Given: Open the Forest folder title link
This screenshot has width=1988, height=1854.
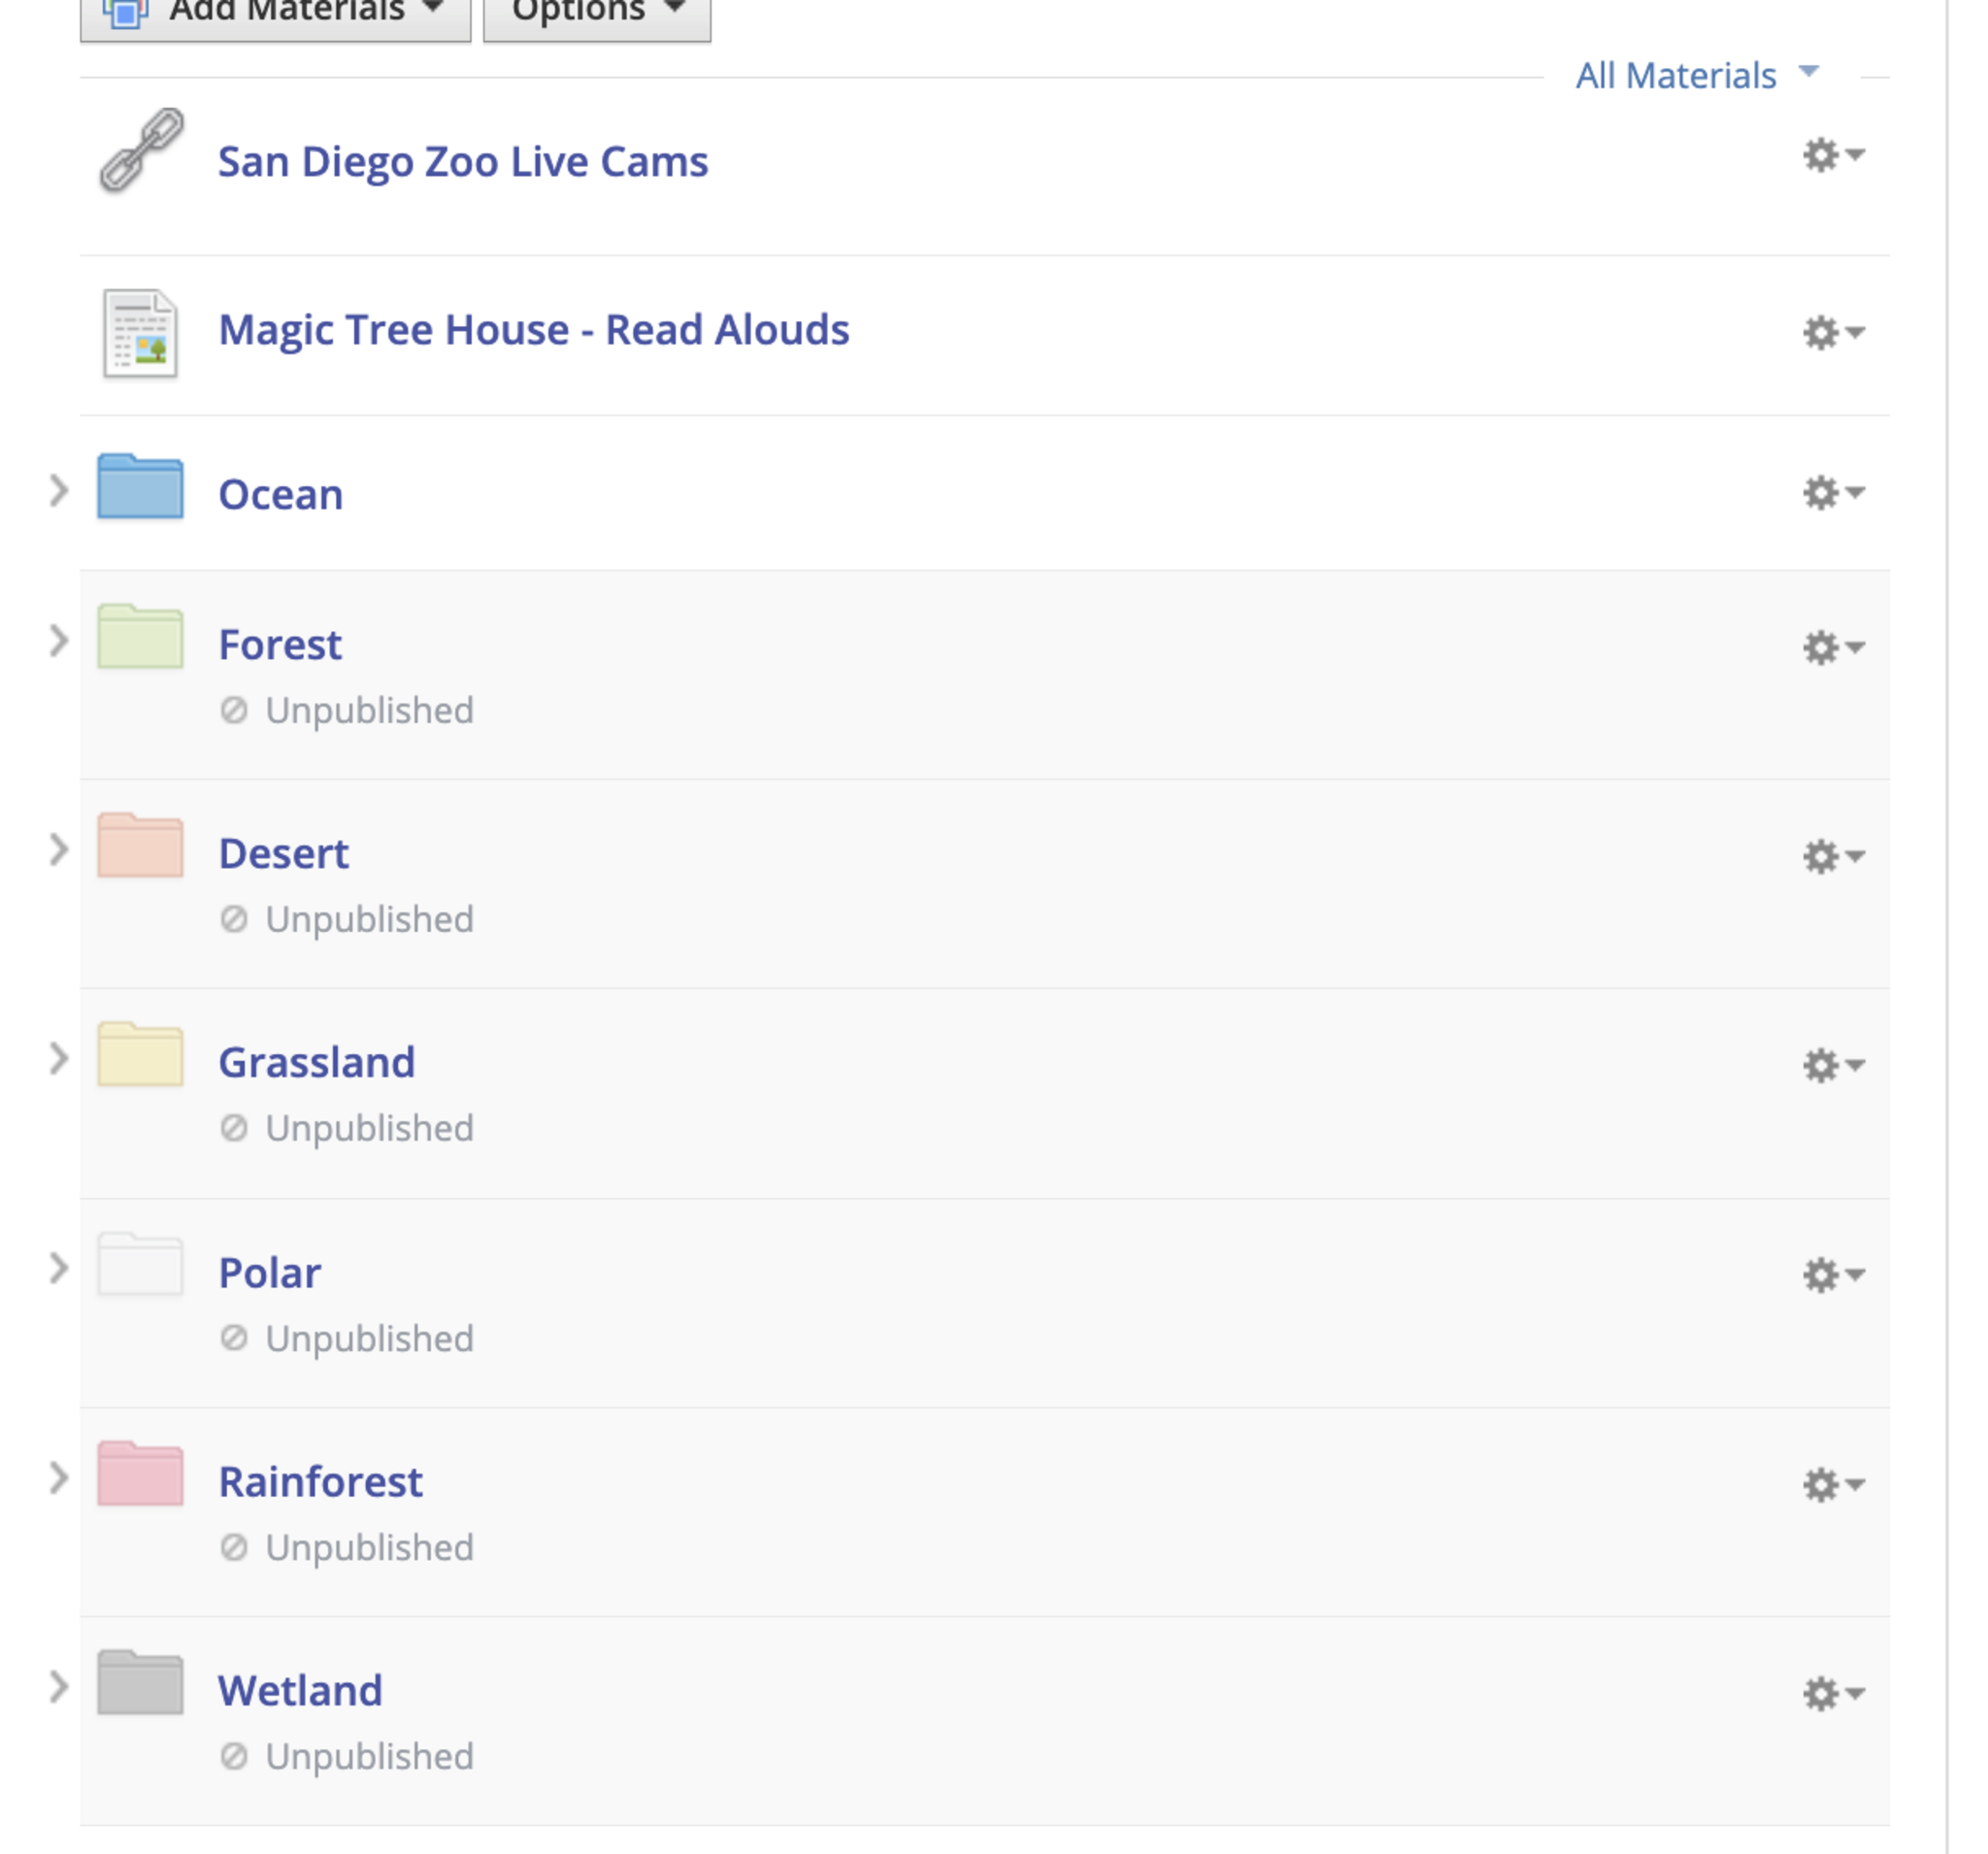Looking at the screenshot, I should pyautogui.click(x=280, y=645).
